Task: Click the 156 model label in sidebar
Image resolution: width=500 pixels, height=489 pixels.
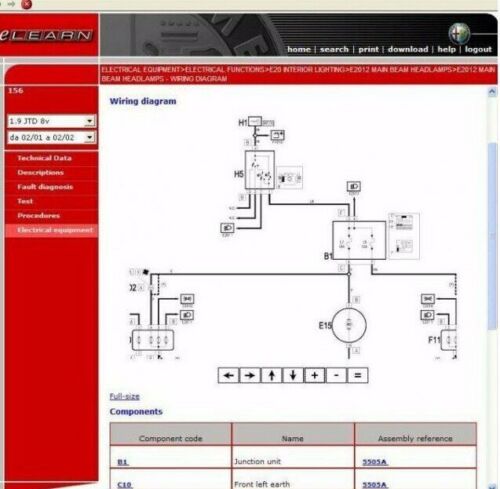Action: tap(16, 91)
